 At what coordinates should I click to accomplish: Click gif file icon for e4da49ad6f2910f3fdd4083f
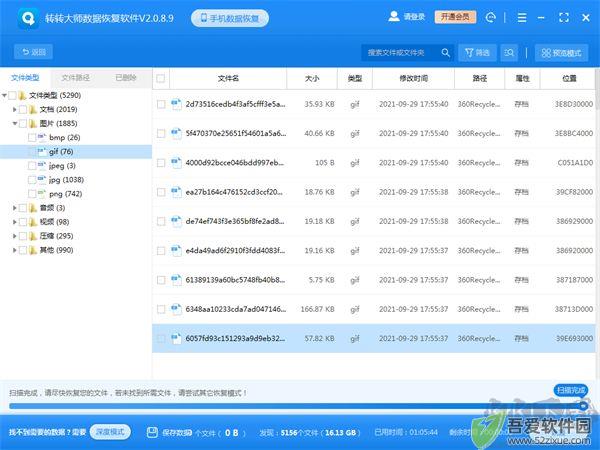point(176,251)
